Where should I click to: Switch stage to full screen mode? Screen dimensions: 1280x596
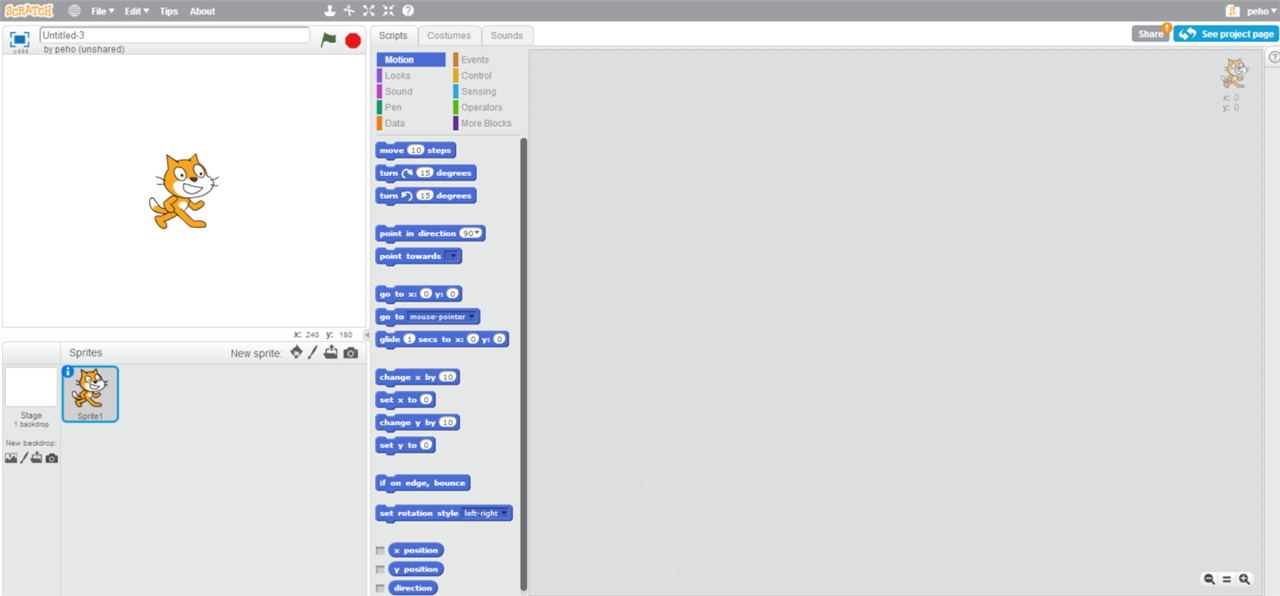coord(19,39)
